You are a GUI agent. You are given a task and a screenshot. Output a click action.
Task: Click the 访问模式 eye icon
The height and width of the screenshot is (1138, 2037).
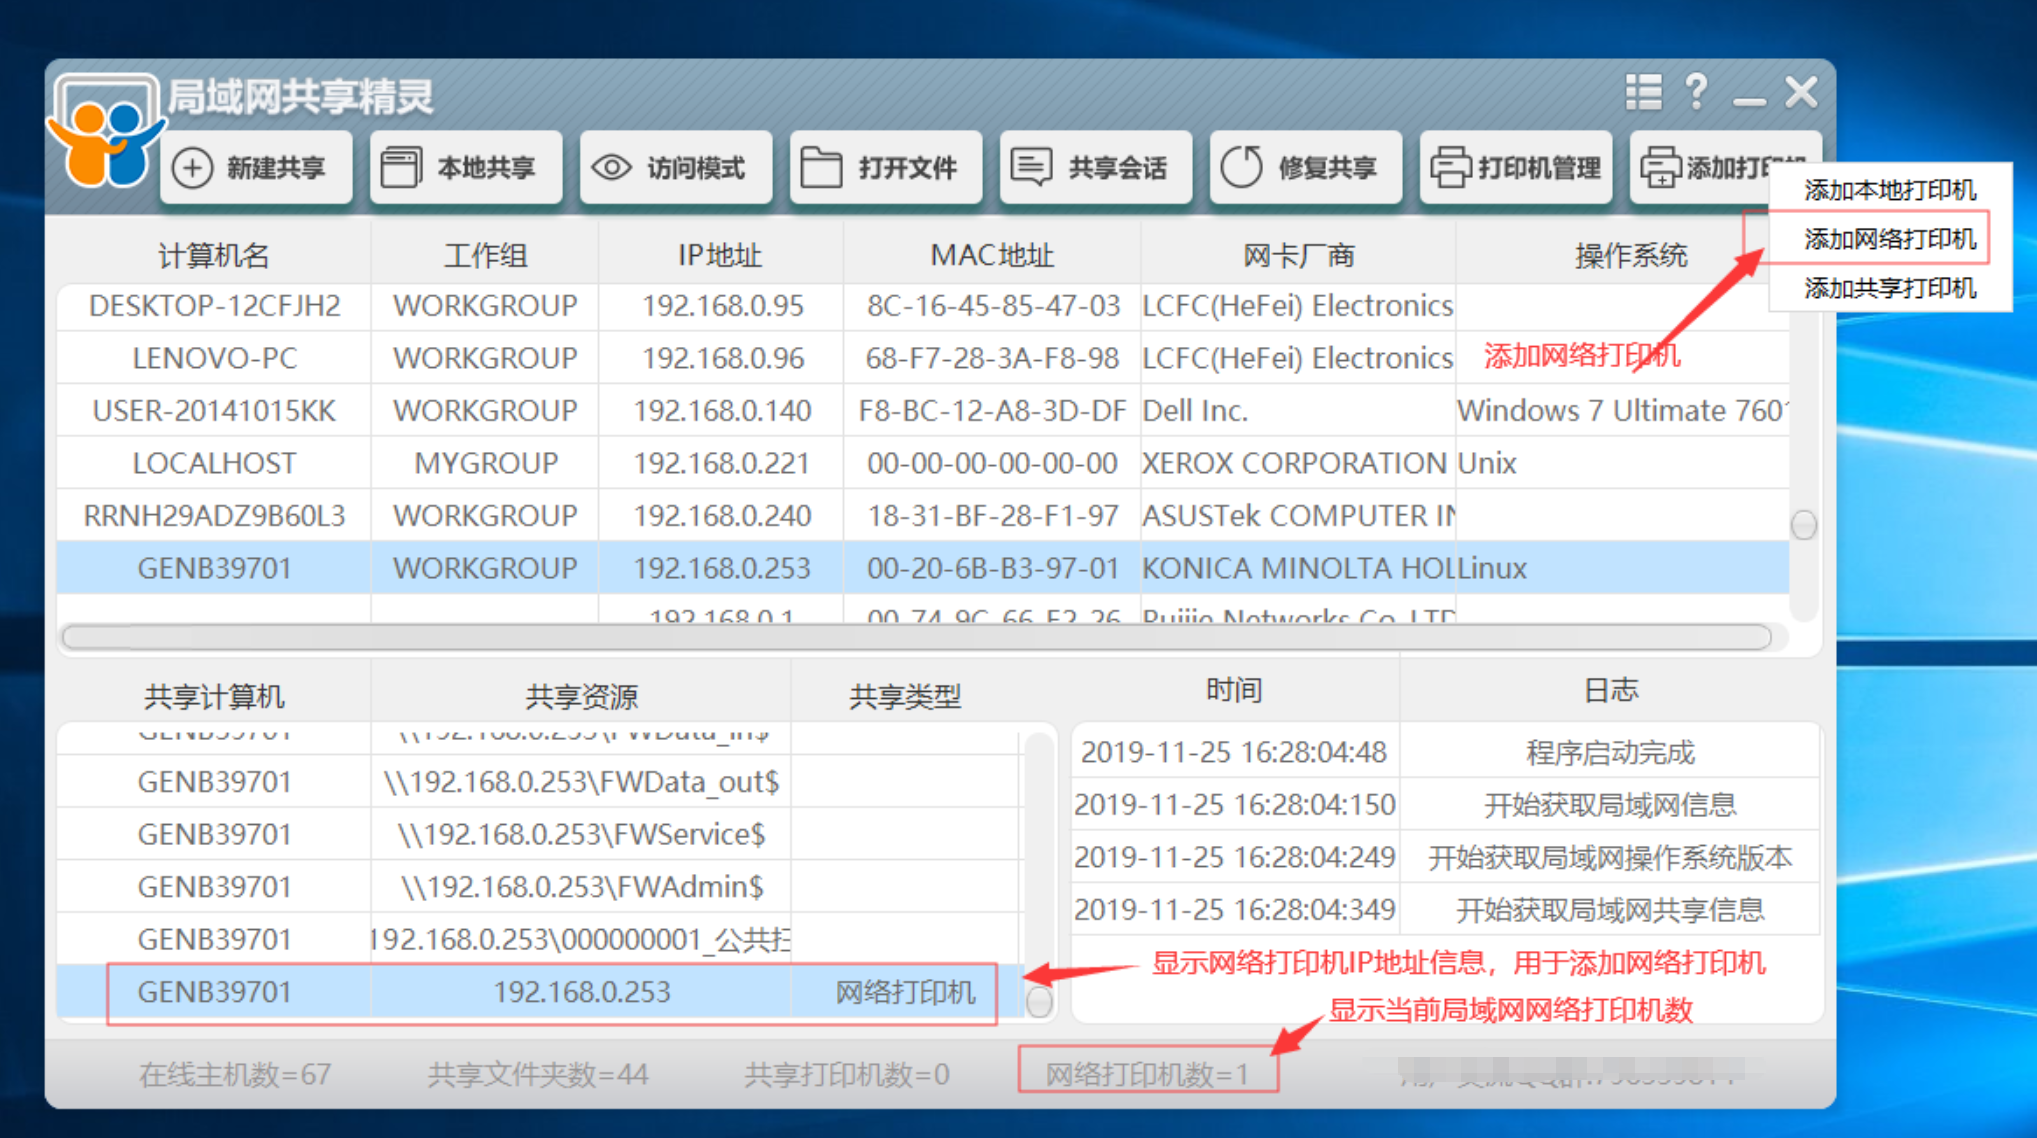tap(611, 168)
